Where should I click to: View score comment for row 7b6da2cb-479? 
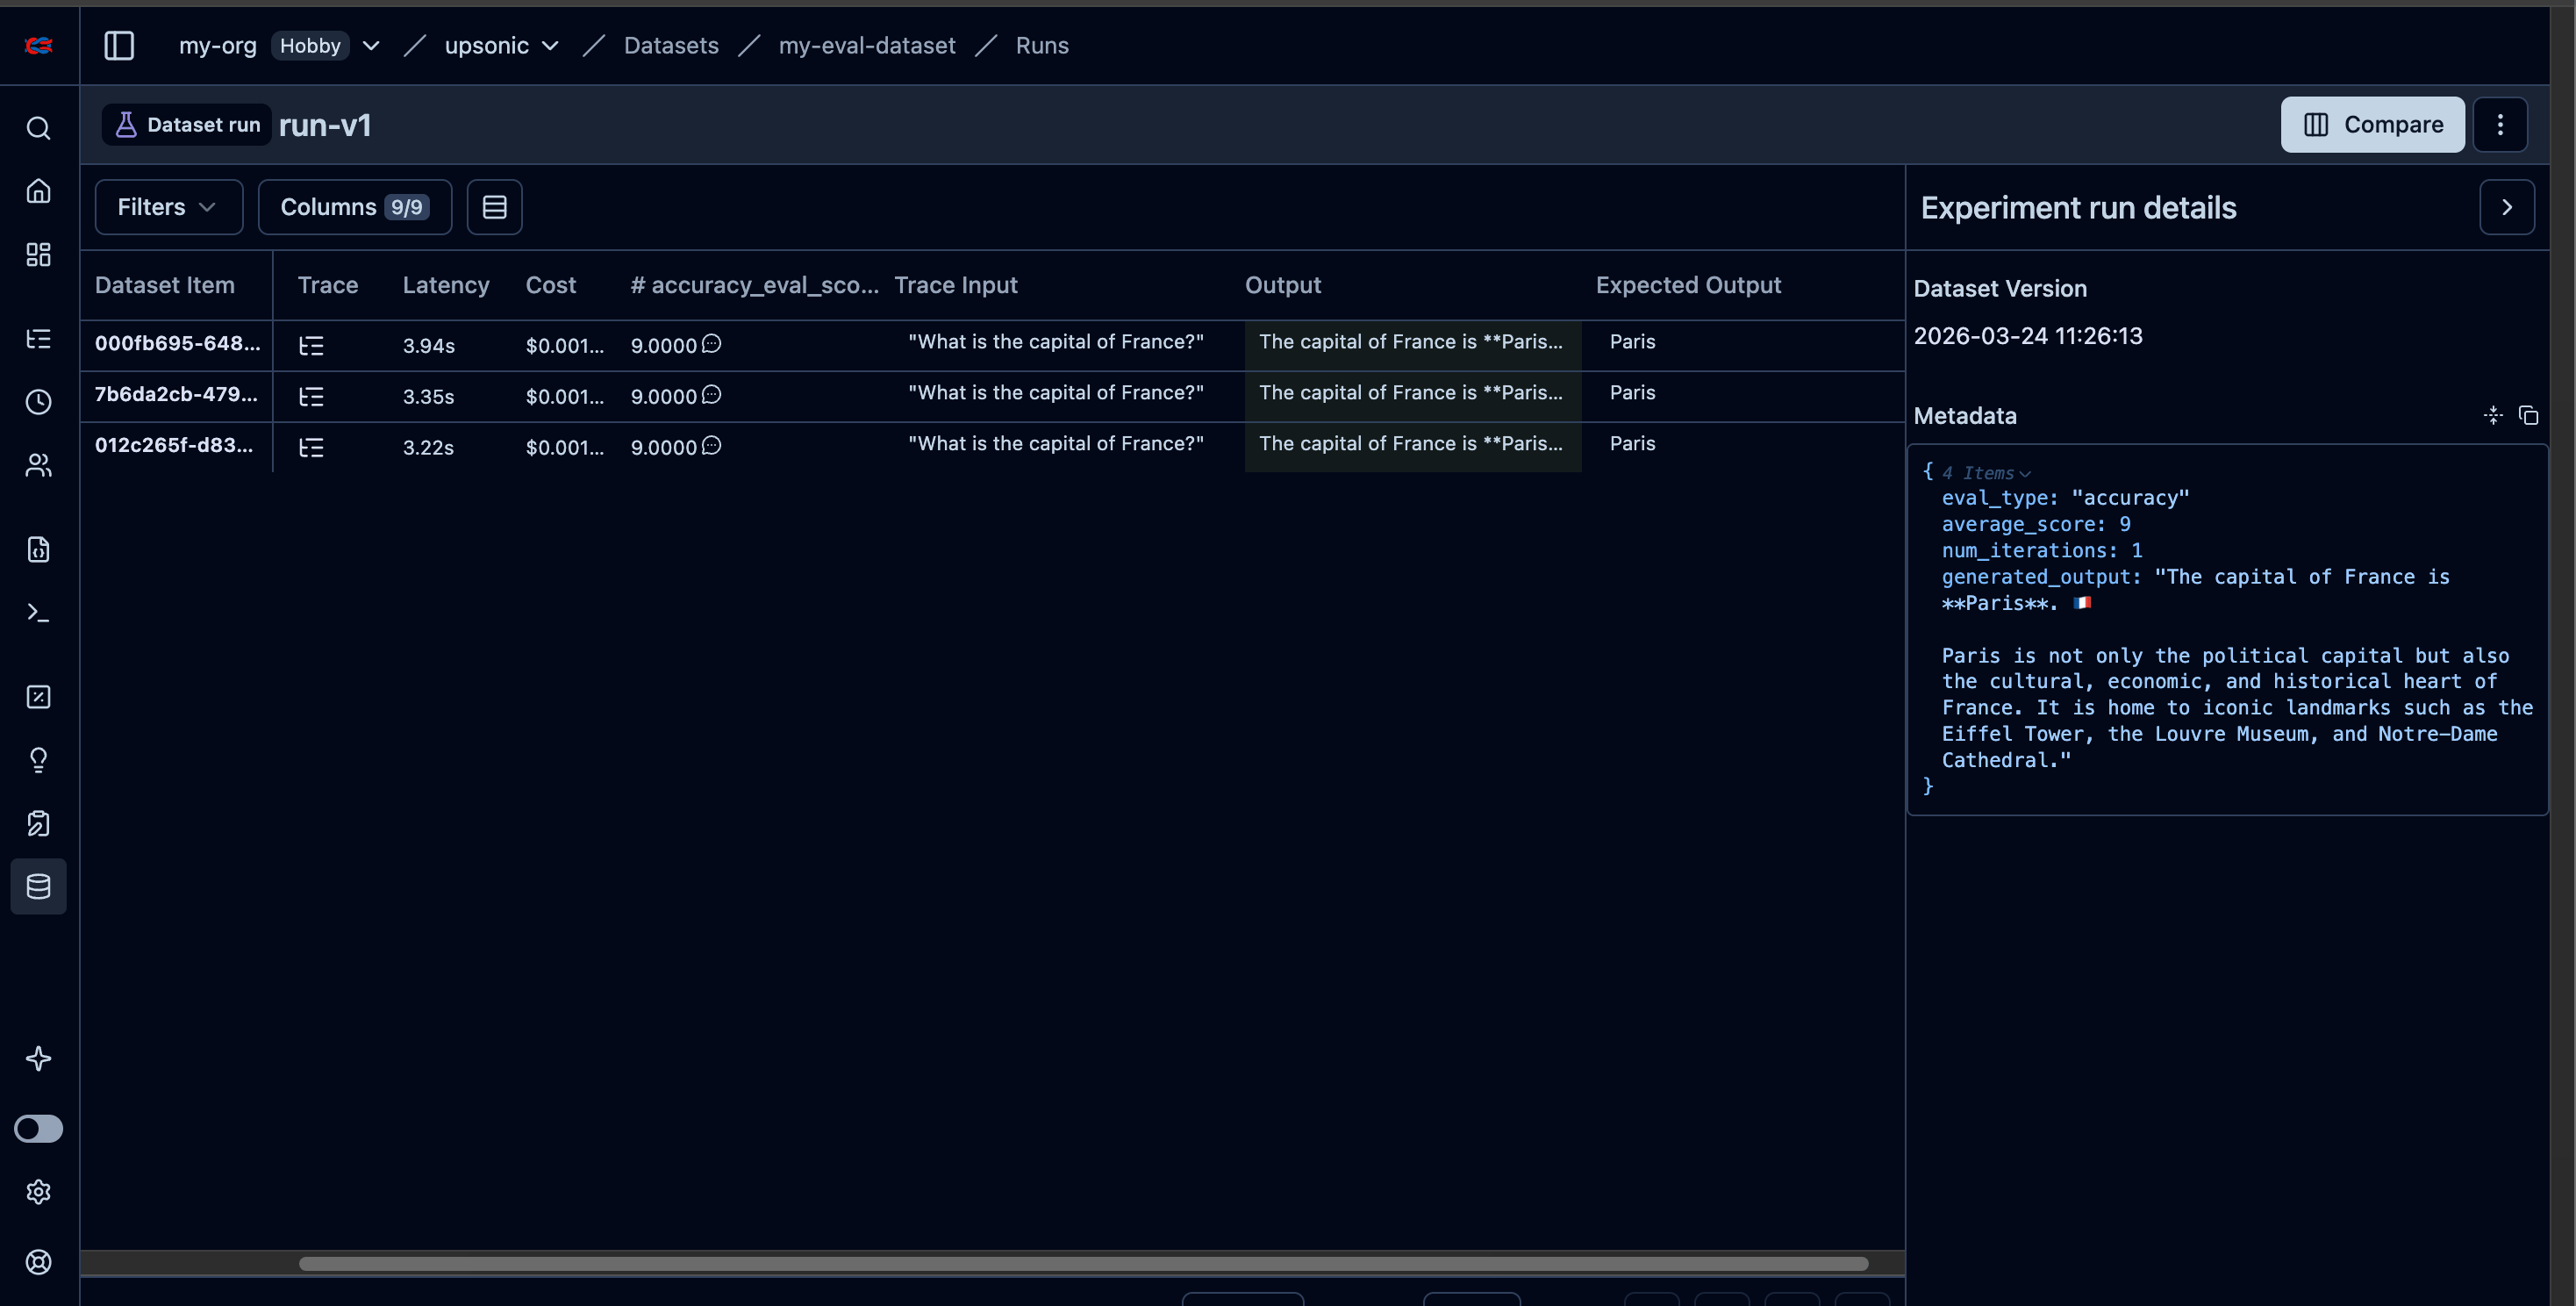click(711, 395)
